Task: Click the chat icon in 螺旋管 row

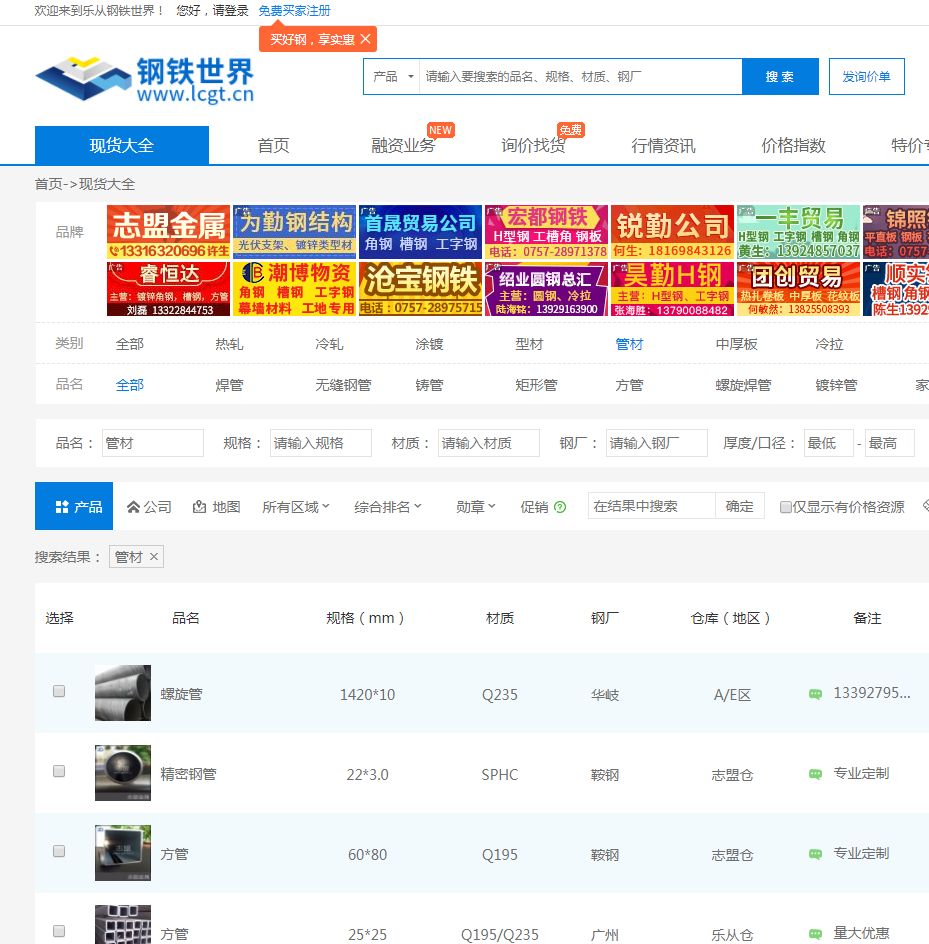Action: click(x=815, y=694)
